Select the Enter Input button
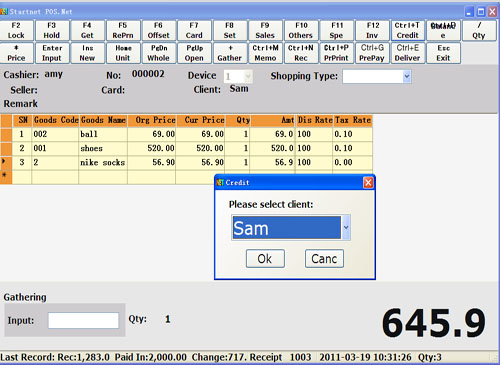Screen dimensions: 500x365 coord(52,53)
